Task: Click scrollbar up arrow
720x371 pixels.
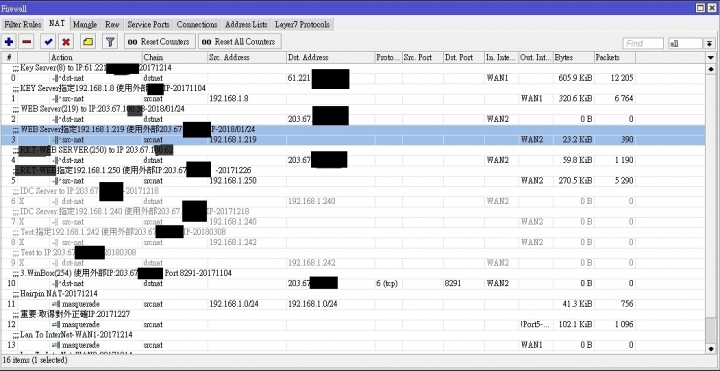Action: [x=711, y=69]
